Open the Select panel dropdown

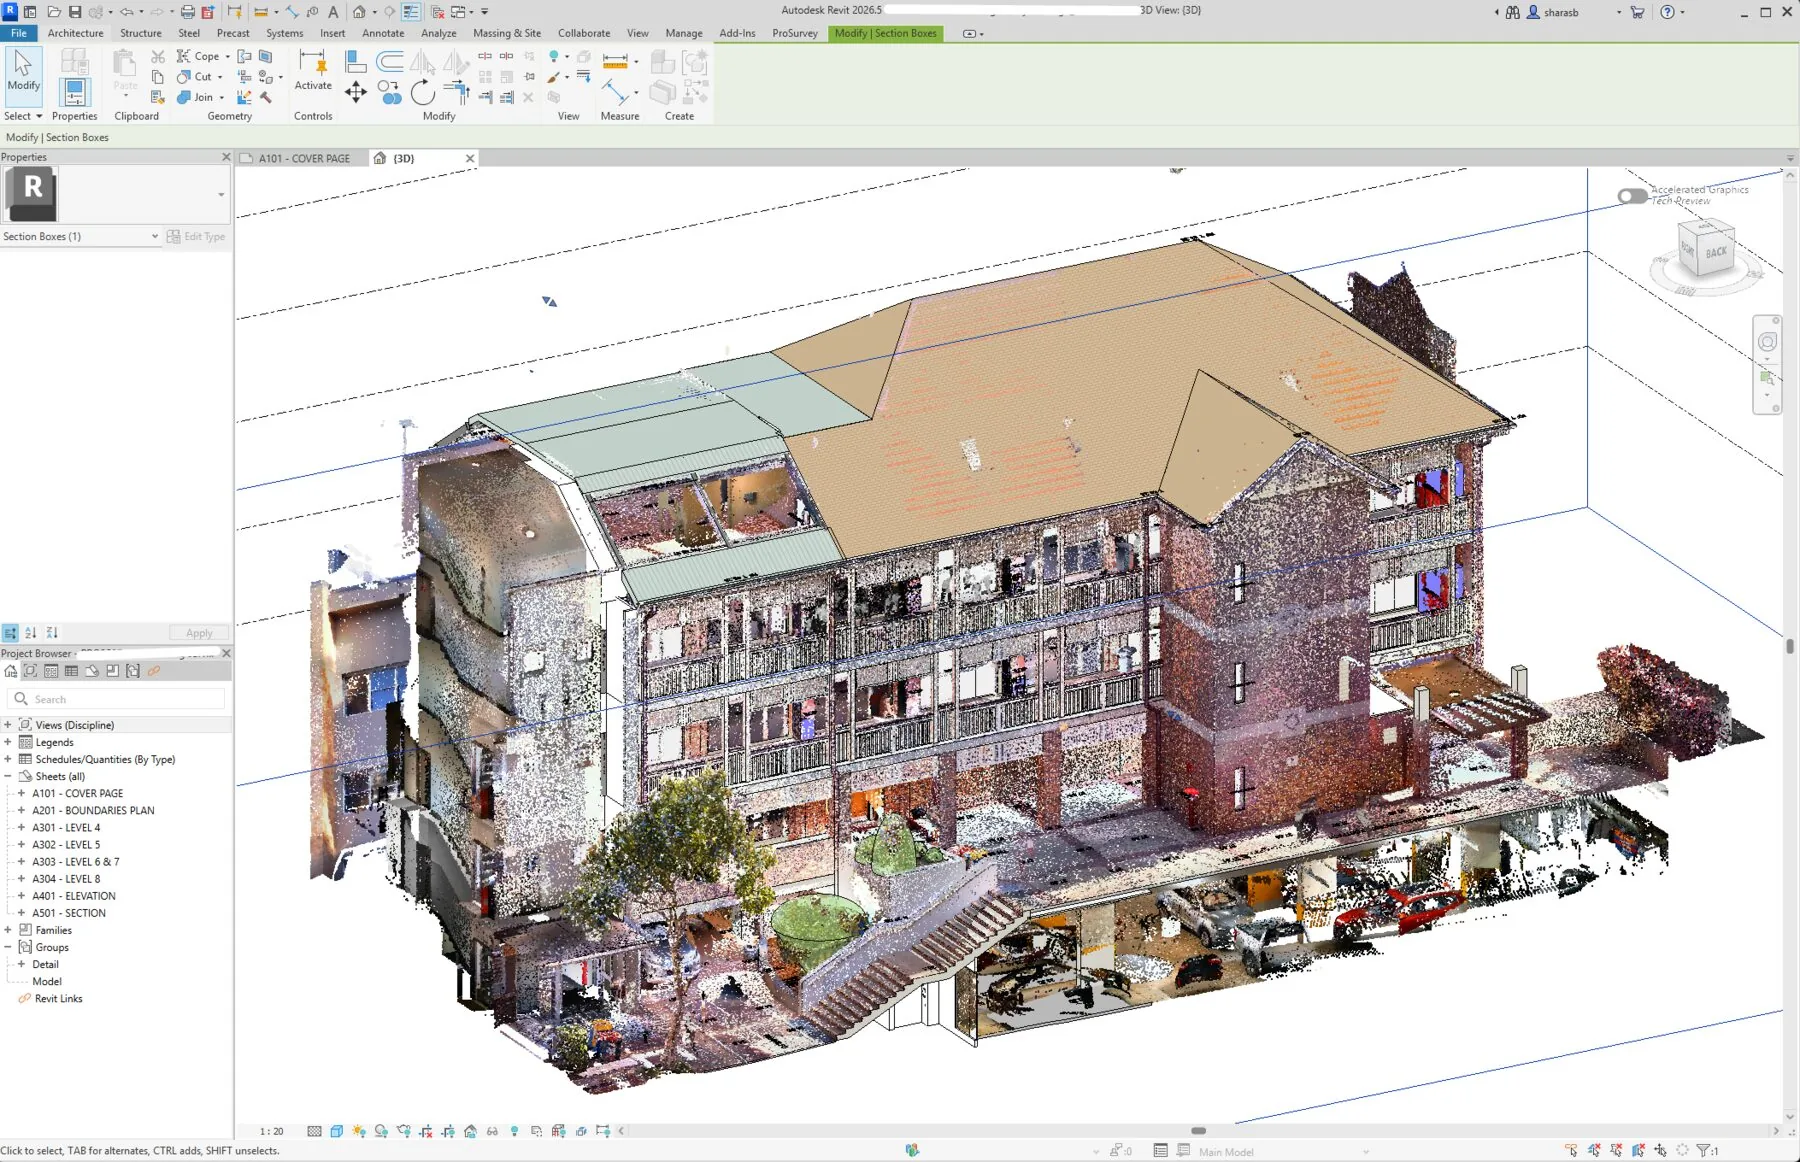(23, 116)
